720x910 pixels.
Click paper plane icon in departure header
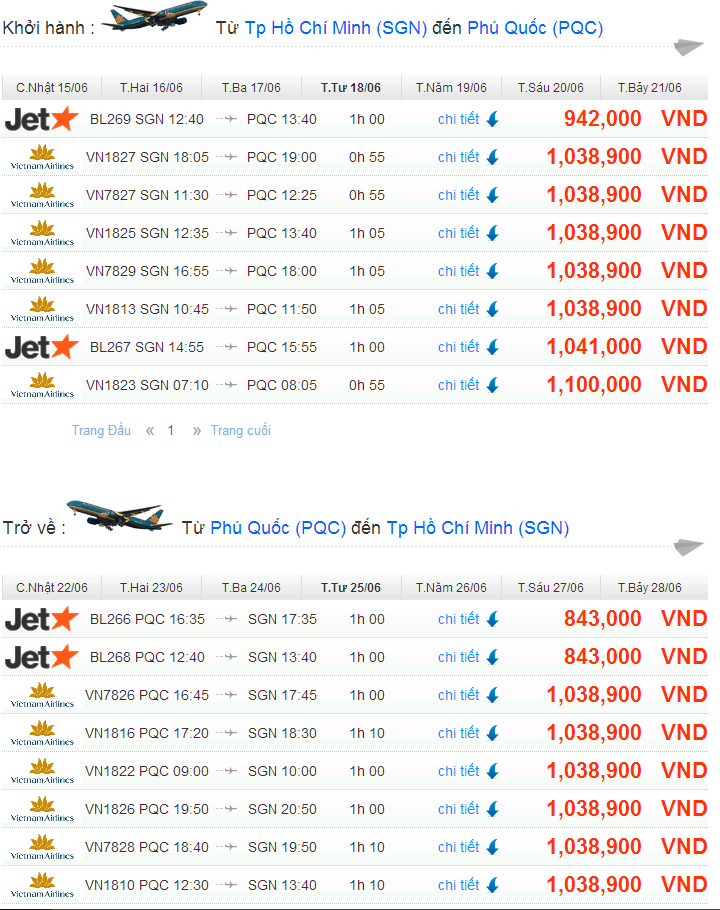(x=689, y=47)
